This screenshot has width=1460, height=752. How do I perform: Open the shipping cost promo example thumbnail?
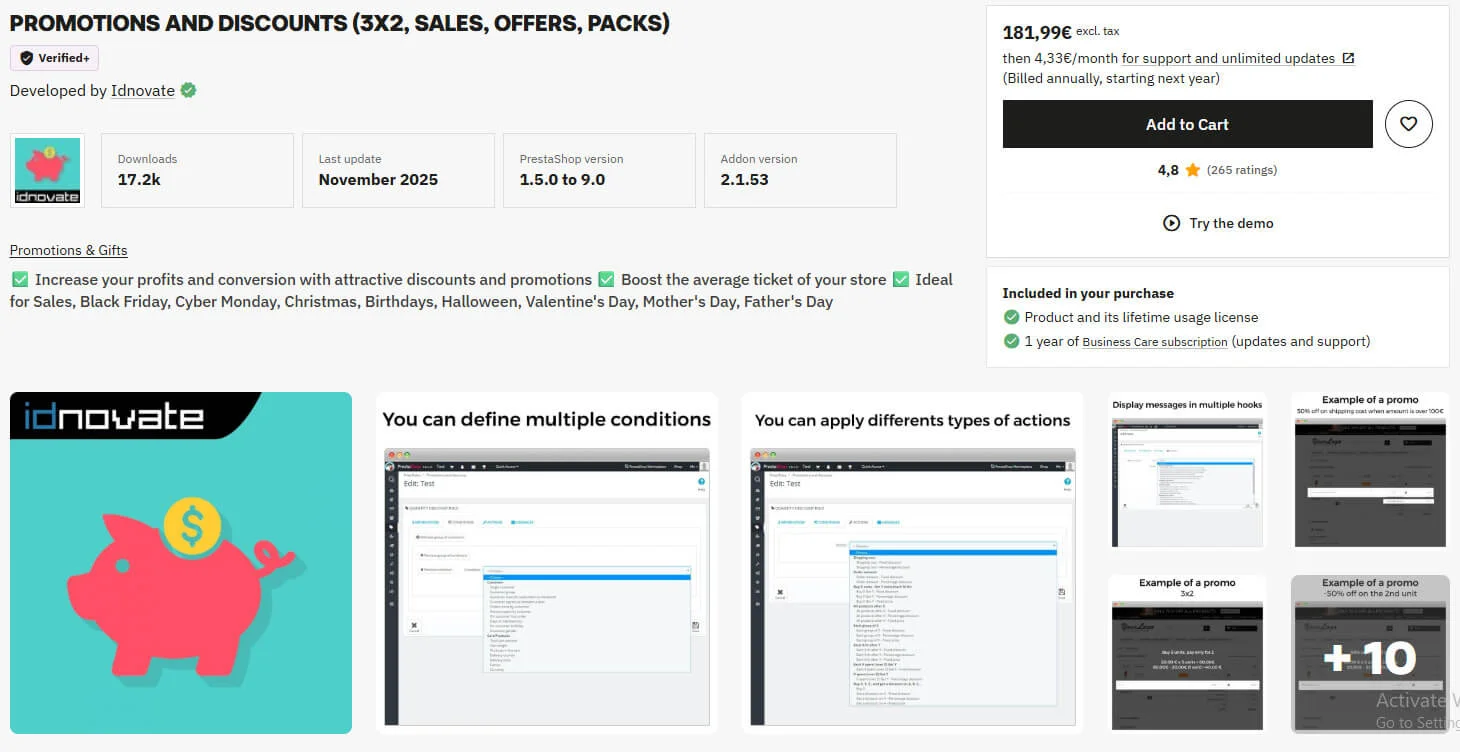1369,471
